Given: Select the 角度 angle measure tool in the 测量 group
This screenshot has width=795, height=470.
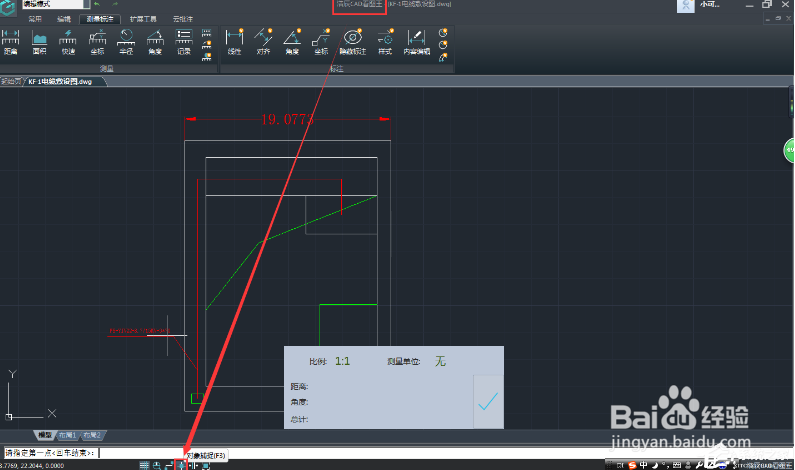Looking at the screenshot, I should click(155, 42).
